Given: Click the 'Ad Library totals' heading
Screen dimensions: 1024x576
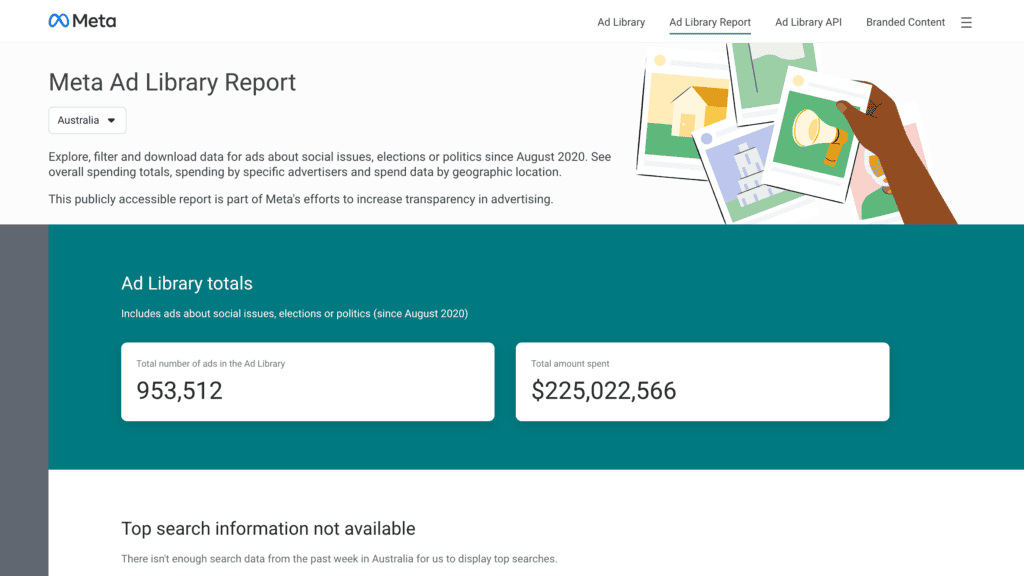Looking at the screenshot, I should (x=187, y=284).
